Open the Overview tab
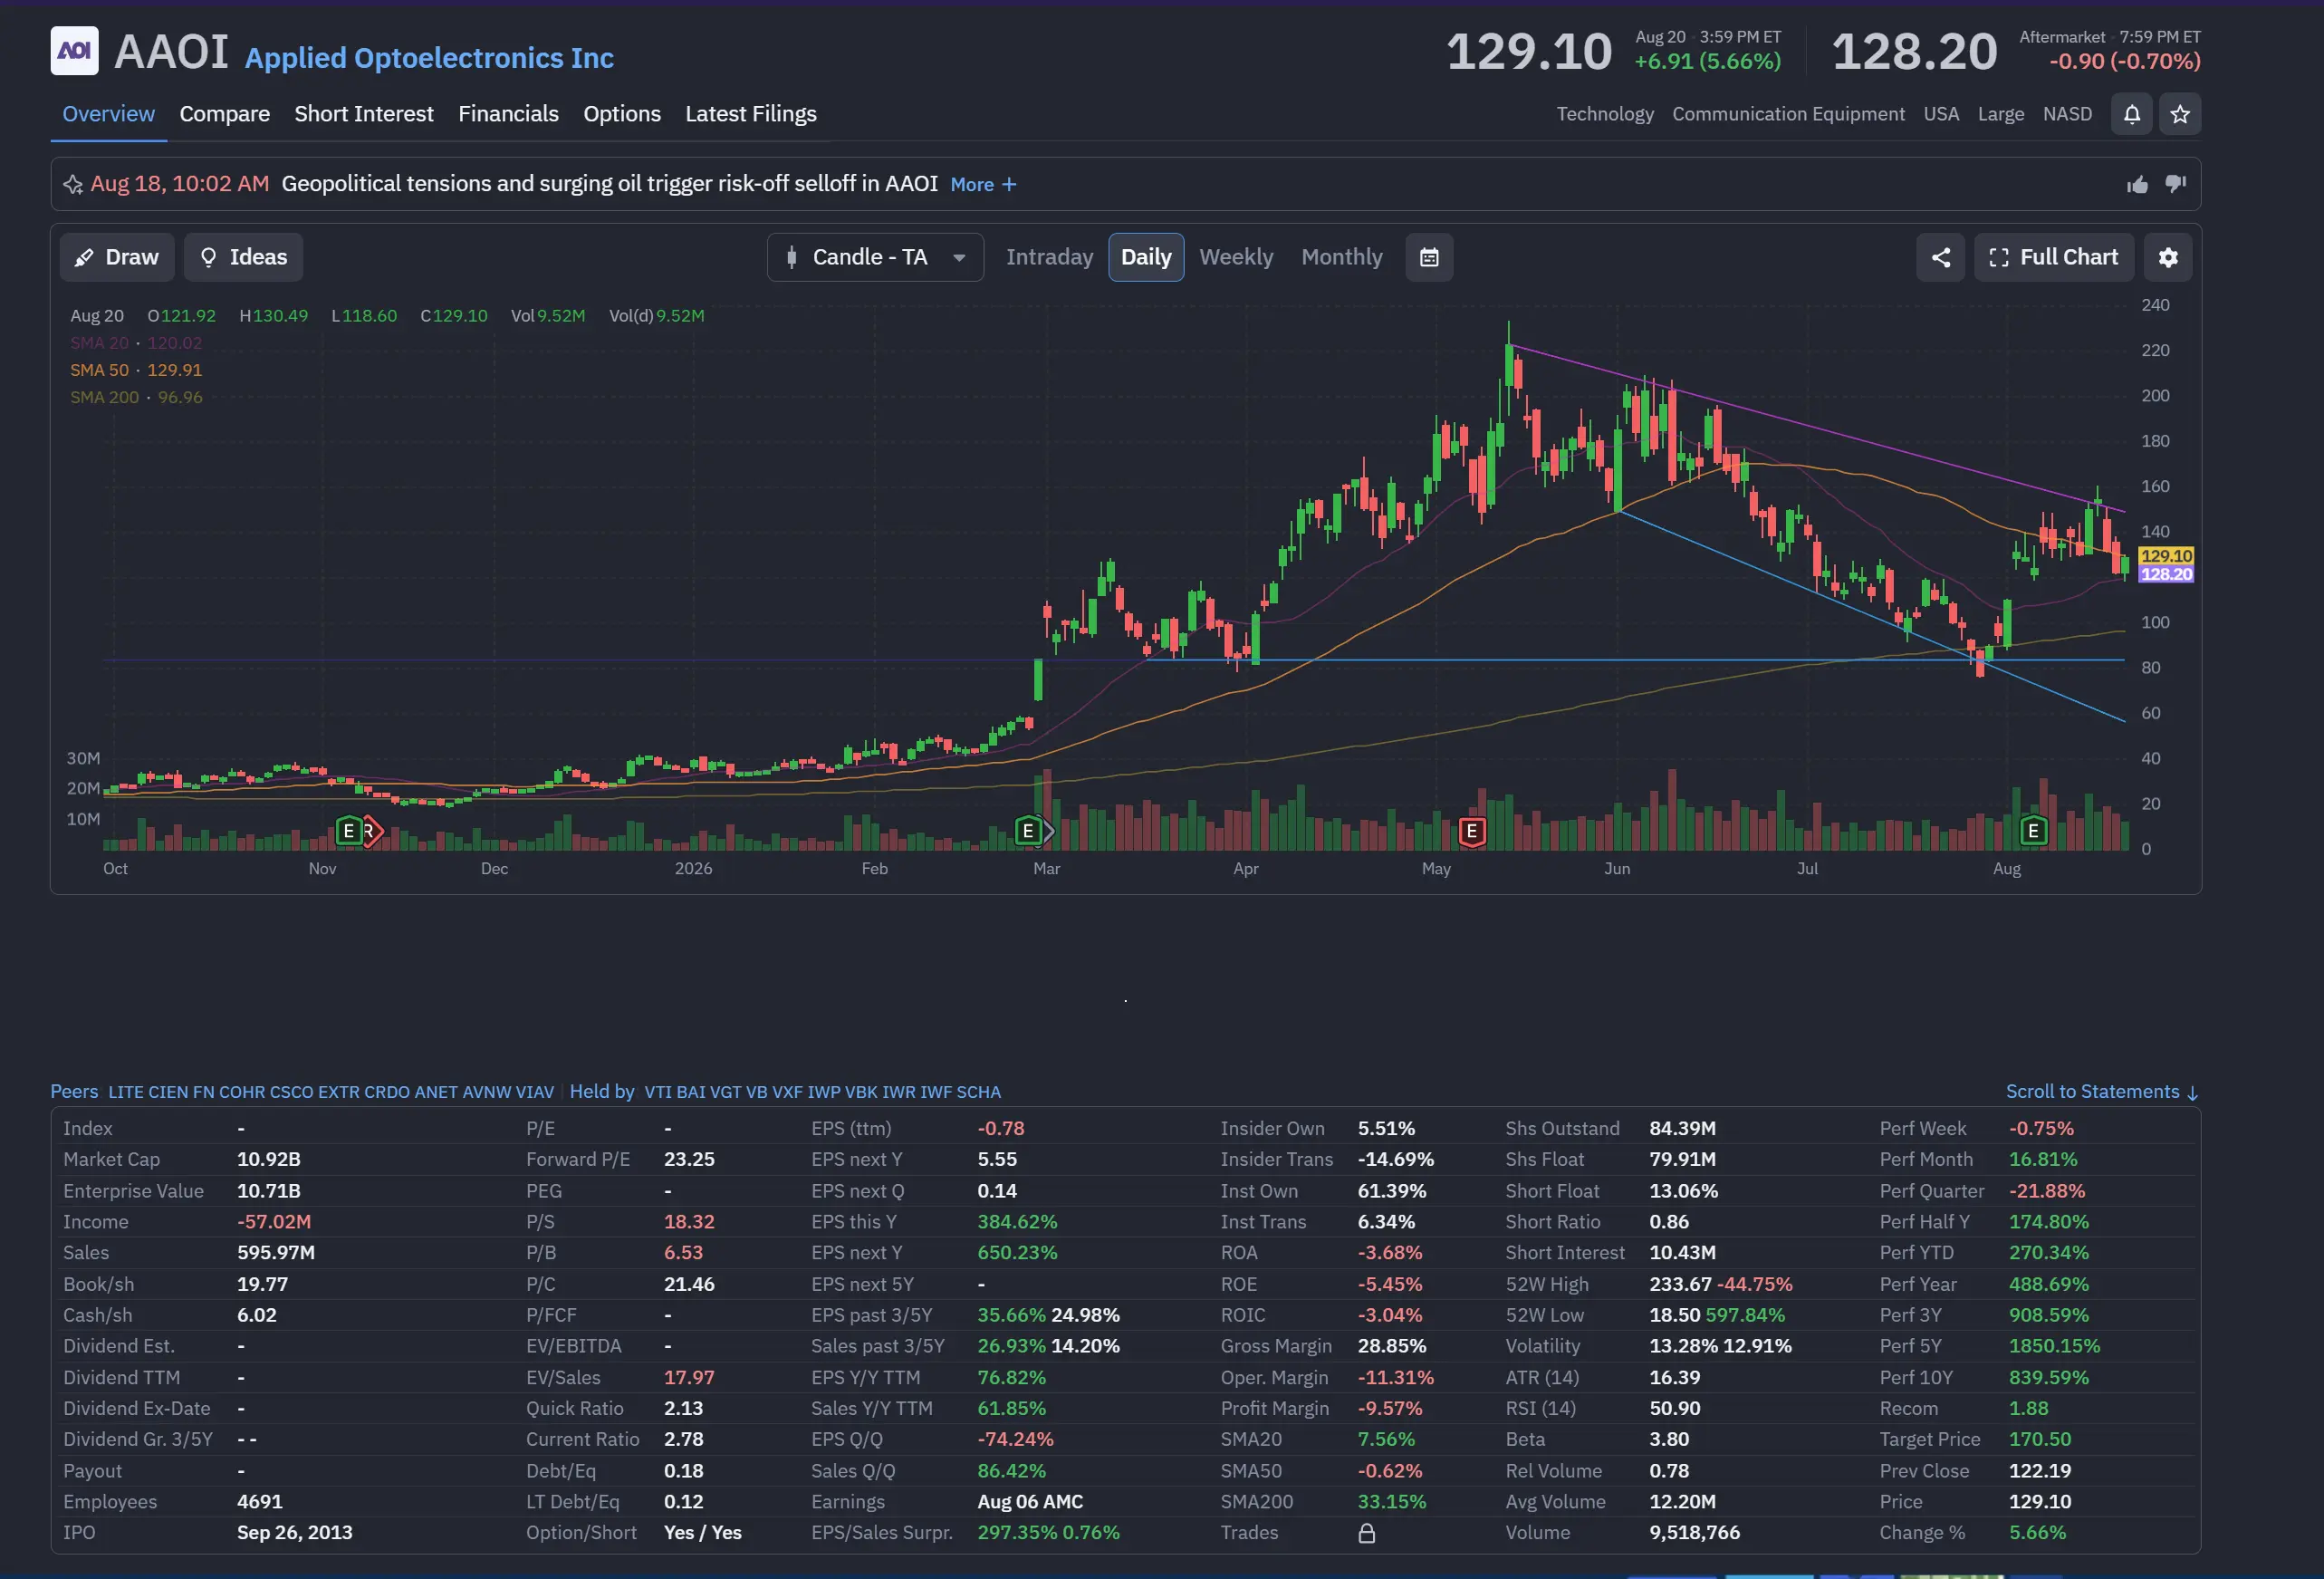The height and width of the screenshot is (1579, 2324). (108, 114)
